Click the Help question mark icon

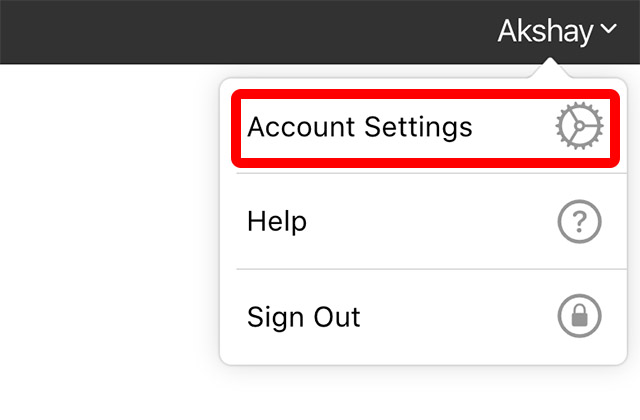[579, 221]
